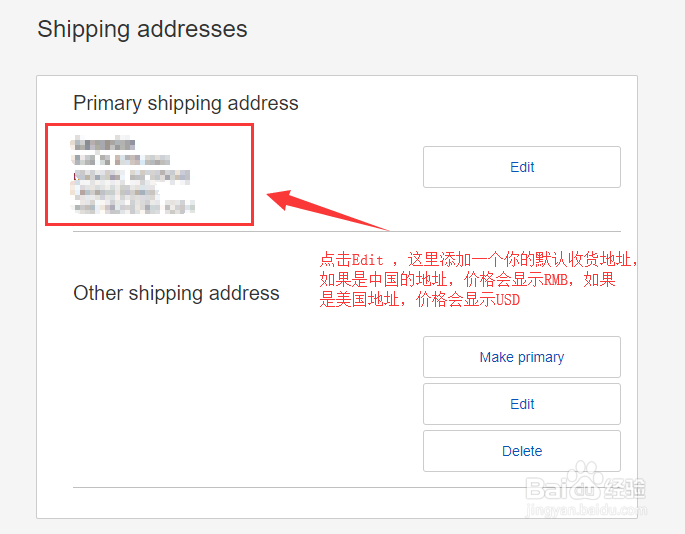The height and width of the screenshot is (534, 685).
Task: Click the red annotation line starting 点击Edit
Action: coord(478,260)
